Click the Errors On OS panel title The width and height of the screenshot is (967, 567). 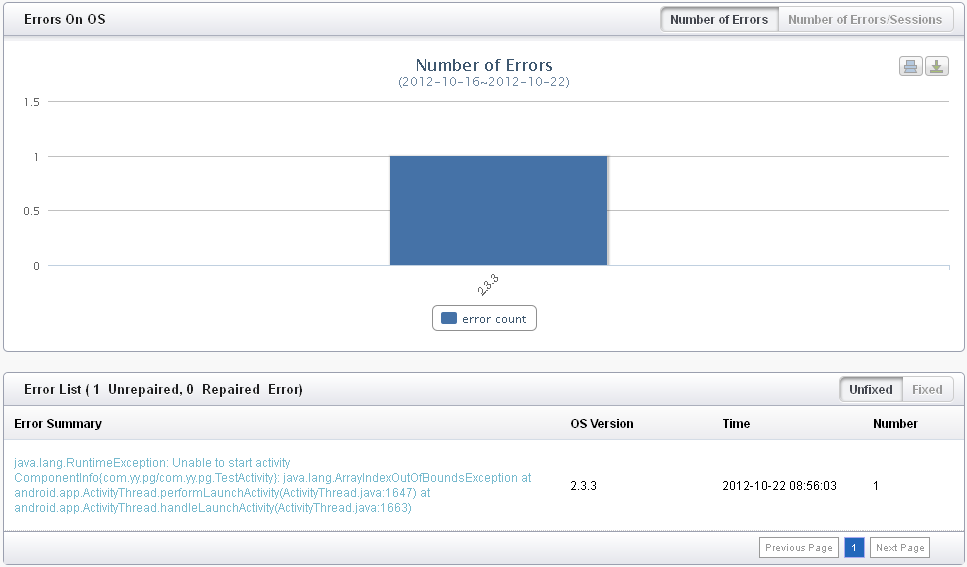point(65,20)
